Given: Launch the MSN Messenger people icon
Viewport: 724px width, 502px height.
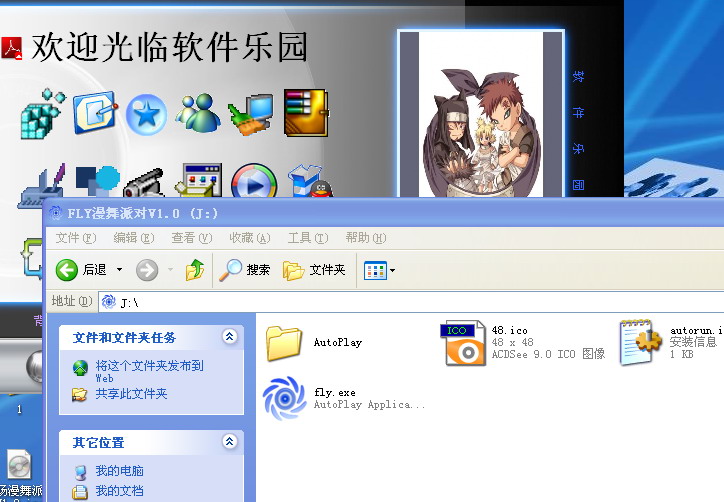Looking at the screenshot, I should [x=198, y=113].
